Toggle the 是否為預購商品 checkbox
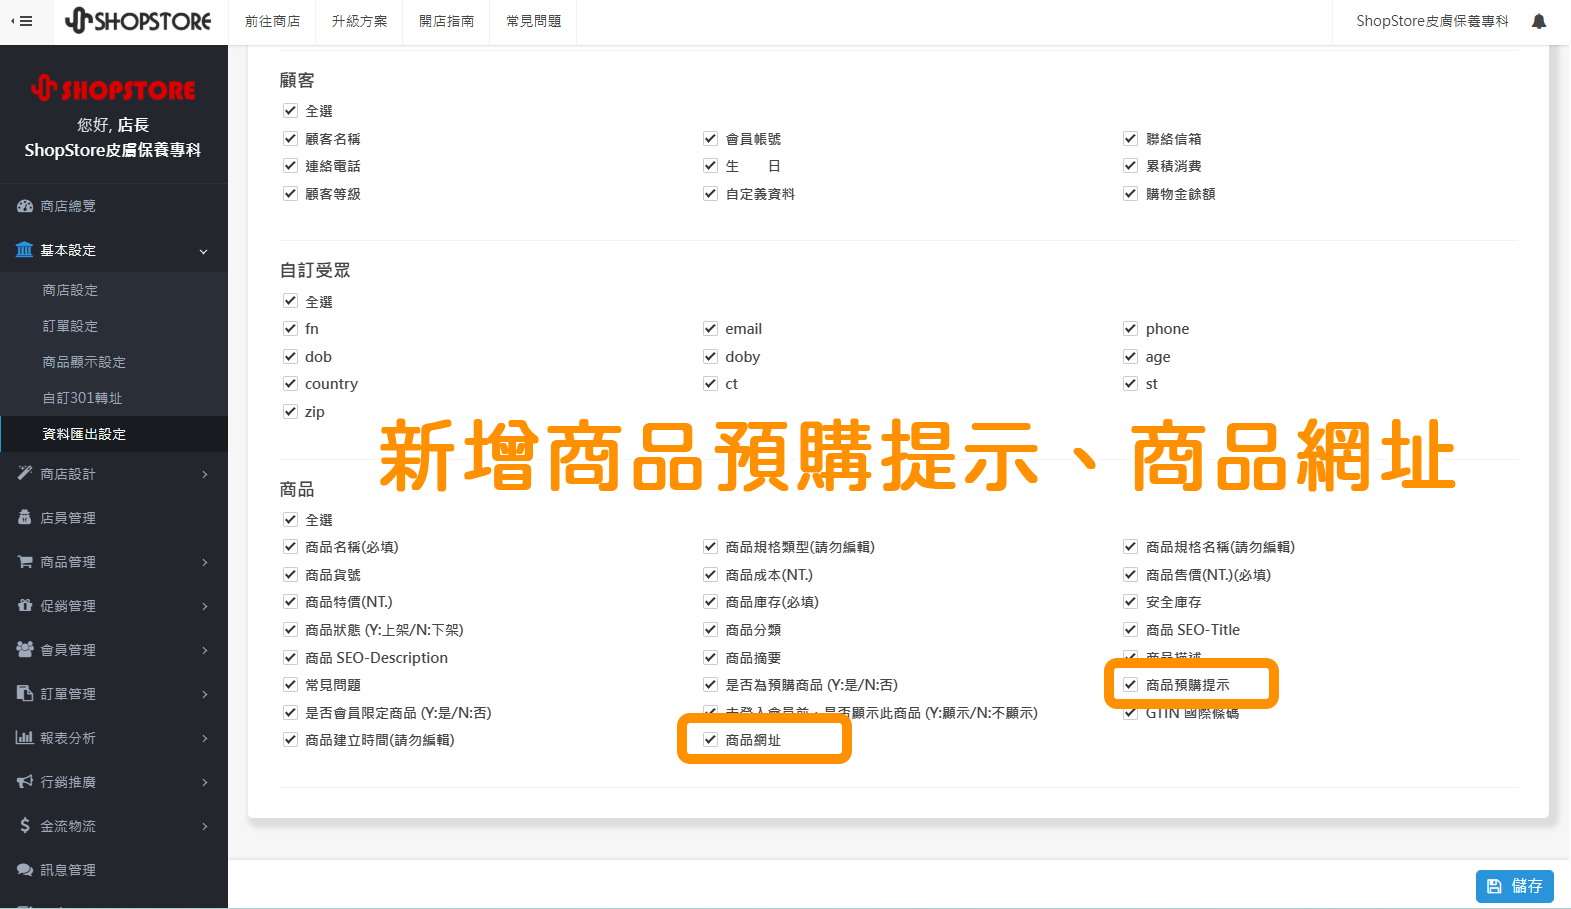 tap(710, 685)
